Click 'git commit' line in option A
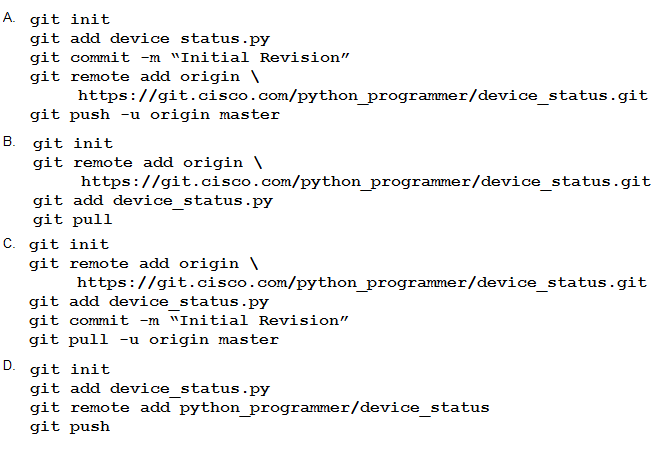 tap(189, 58)
